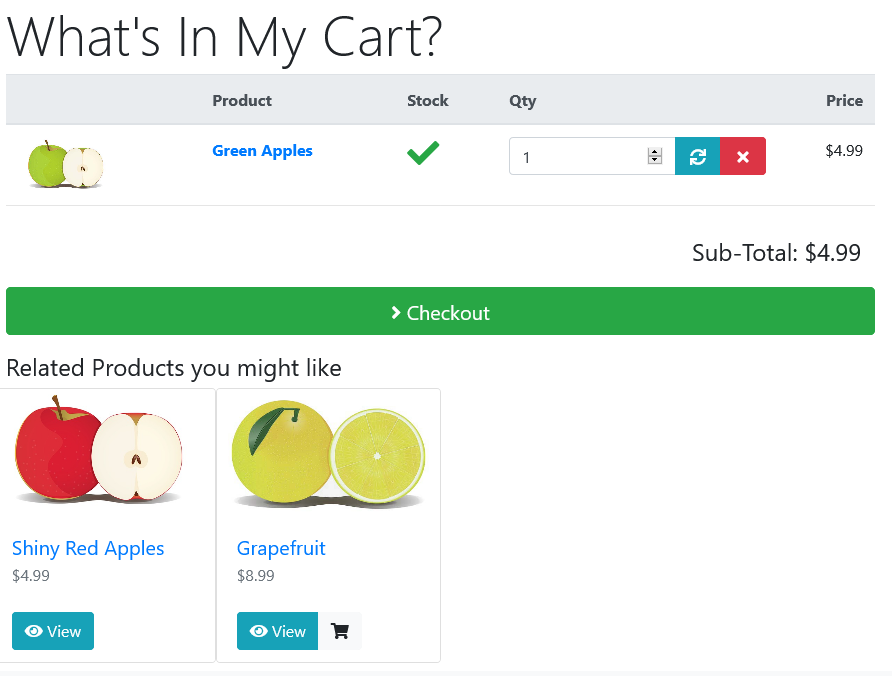Proceed with the green Checkout button
The height and width of the screenshot is (676, 892).
click(440, 311)
